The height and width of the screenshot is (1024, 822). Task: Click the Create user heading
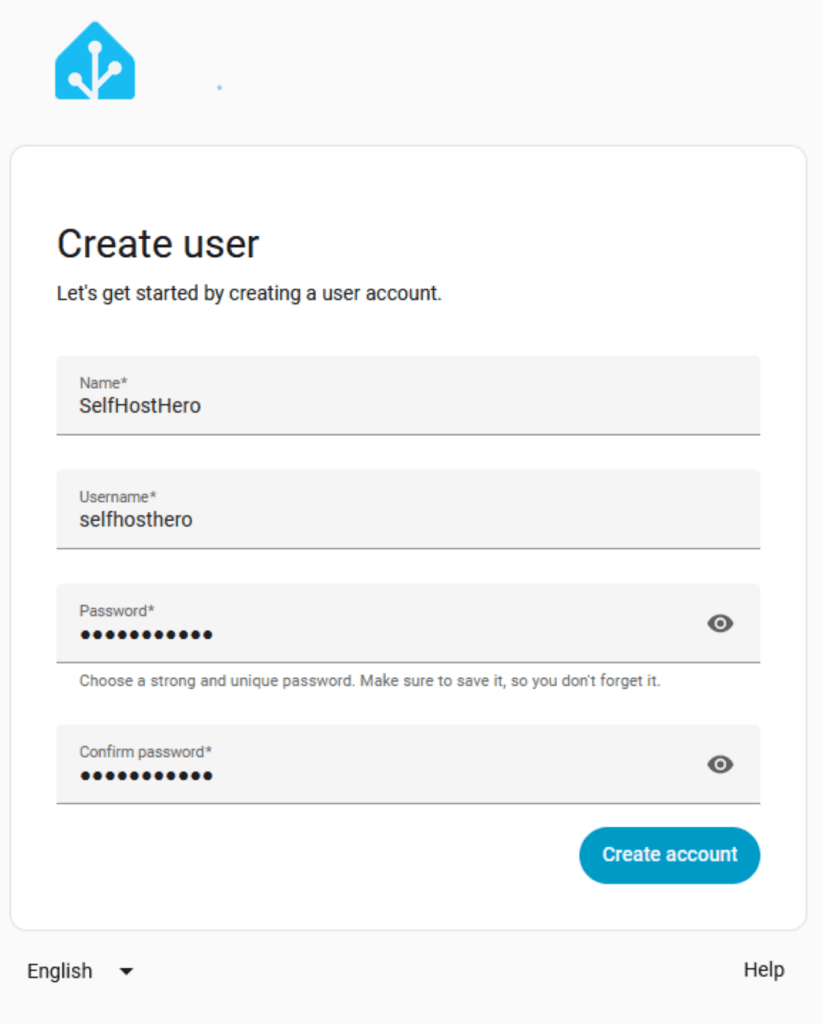click(x=158, y=244)
